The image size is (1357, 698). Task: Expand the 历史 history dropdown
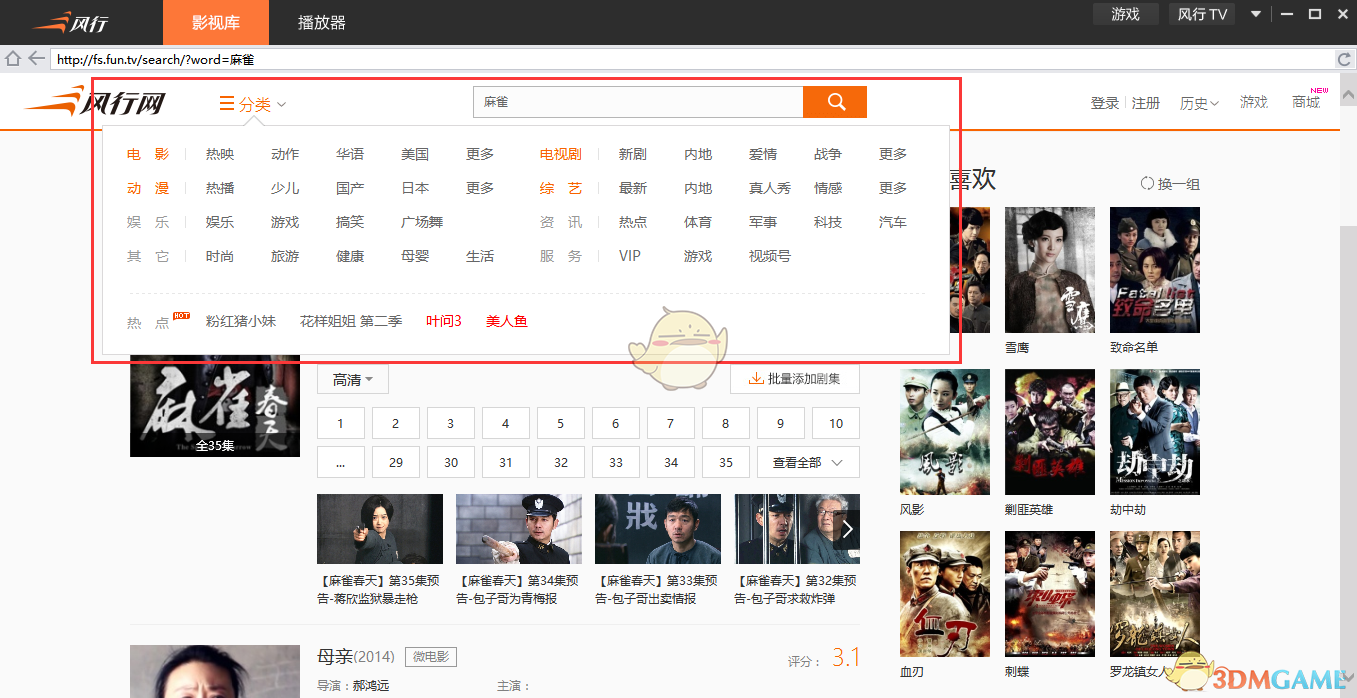(x=1199, y=101)
